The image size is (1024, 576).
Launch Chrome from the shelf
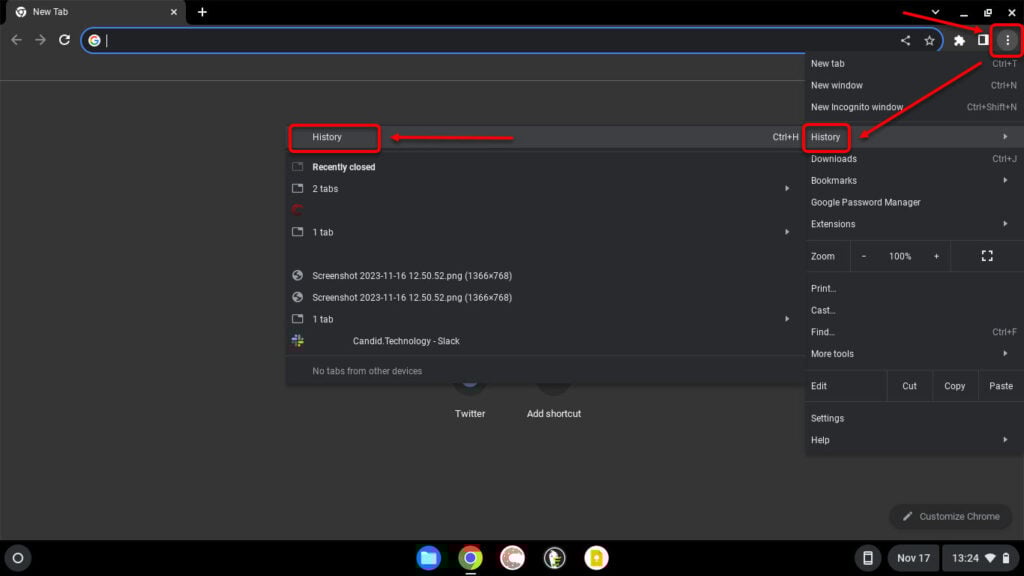click(x=470, y=558)
